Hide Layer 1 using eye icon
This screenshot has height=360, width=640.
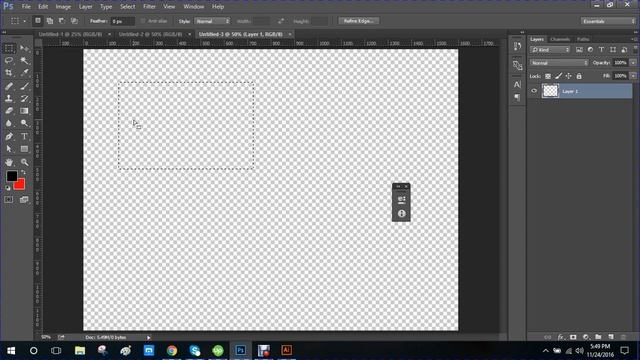[534, 91]
